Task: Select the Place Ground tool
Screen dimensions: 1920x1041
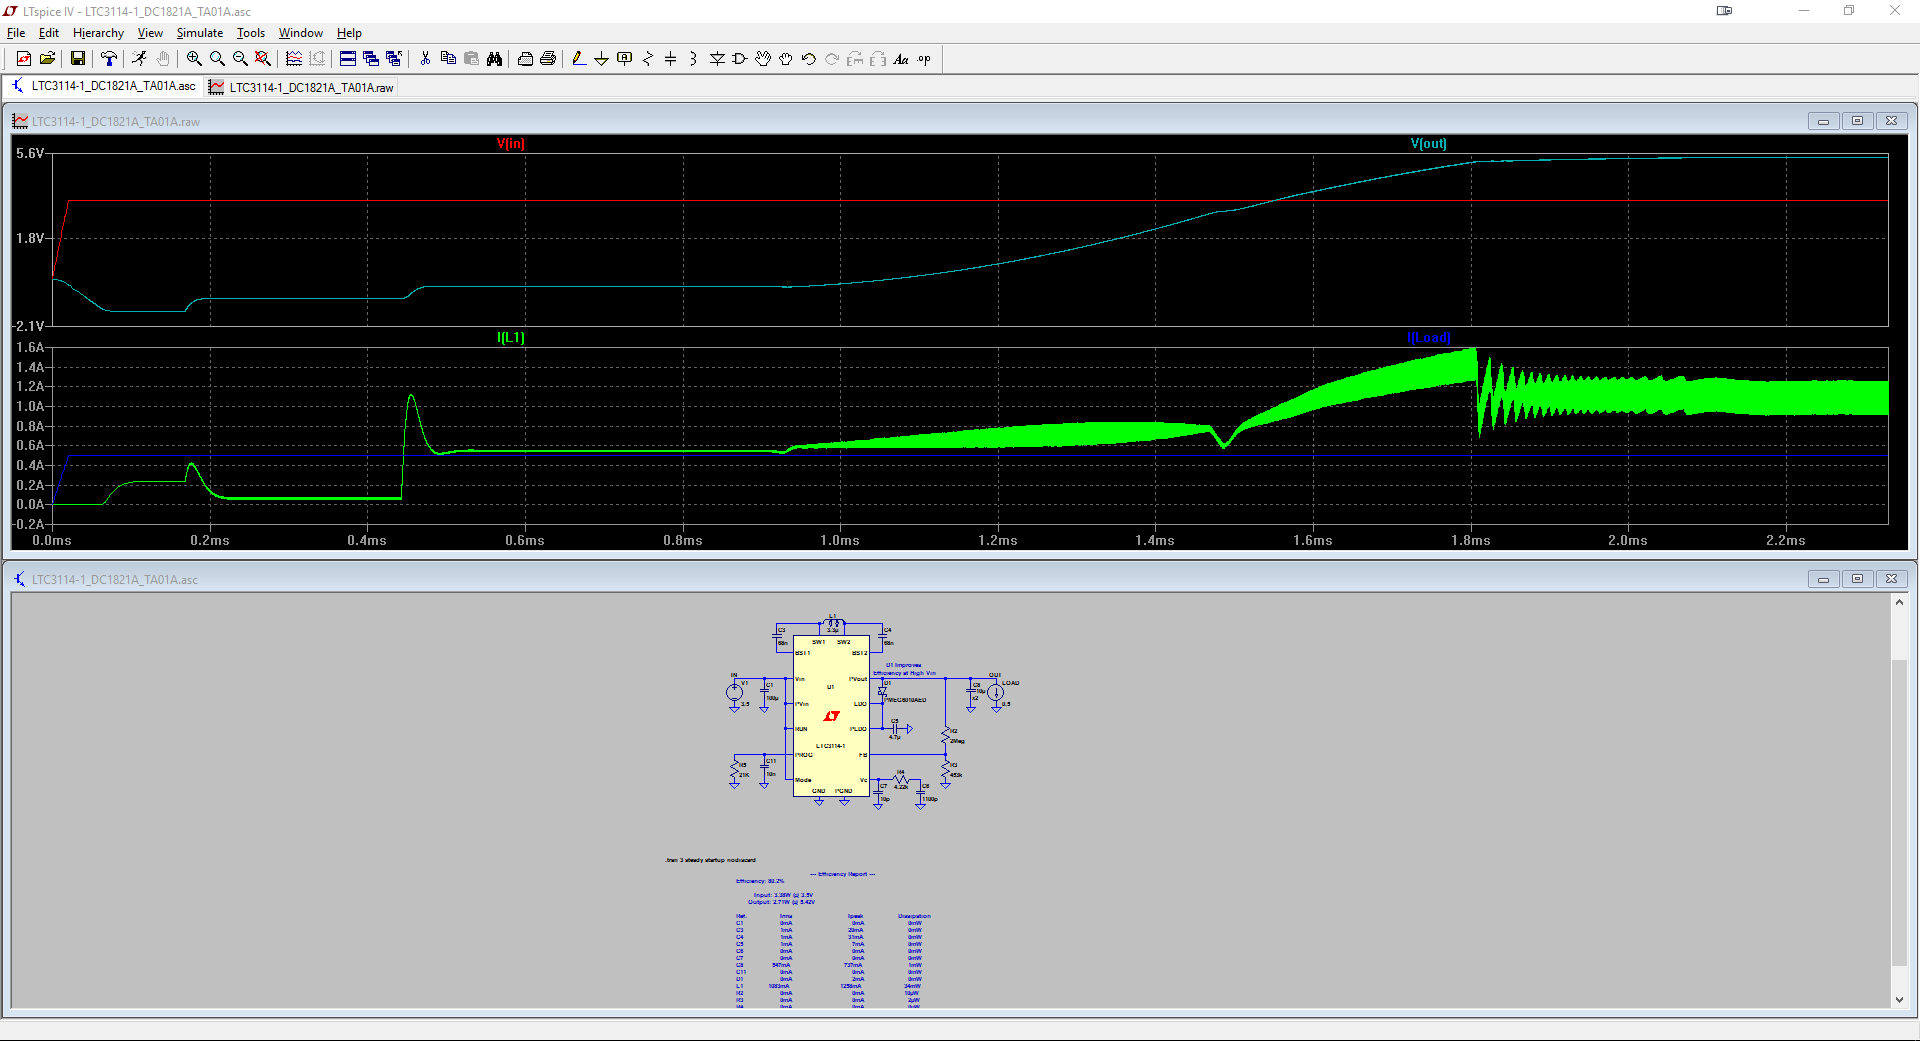Action: tap(602, 59)
